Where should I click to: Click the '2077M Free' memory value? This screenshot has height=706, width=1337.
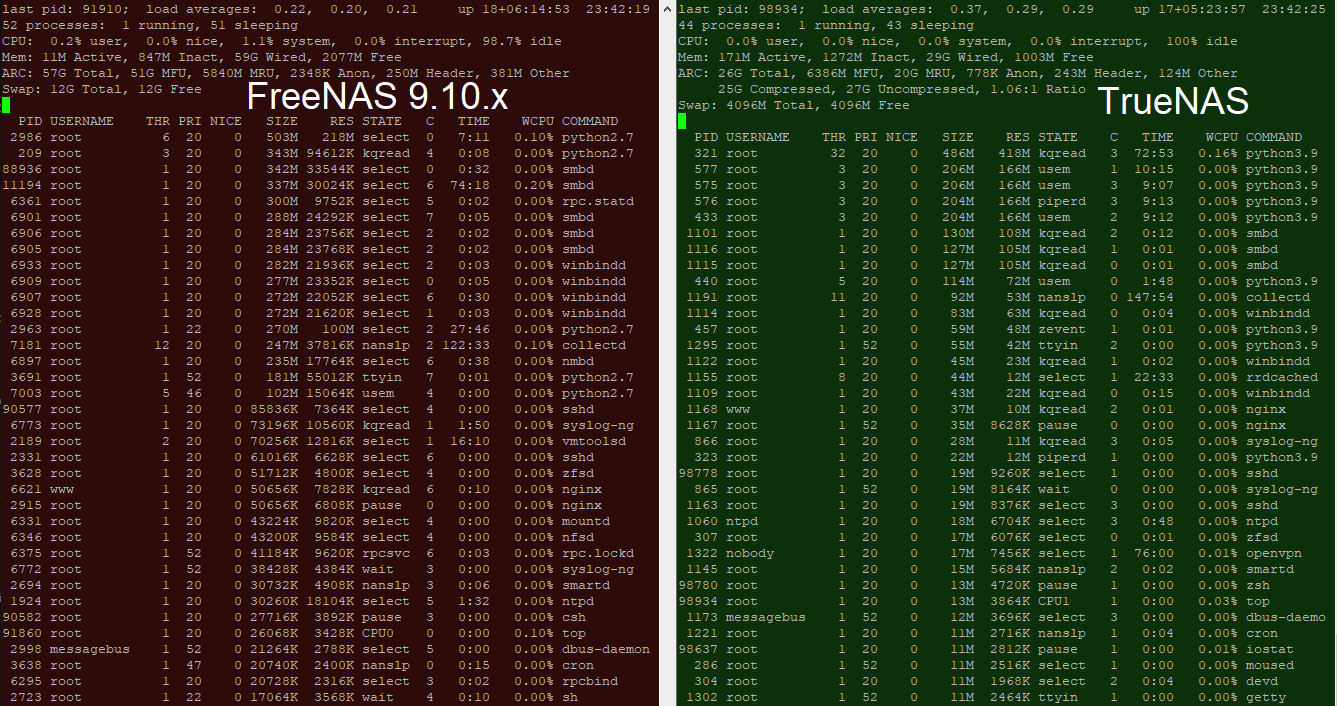pyautogui.click(x=362, y=57)
